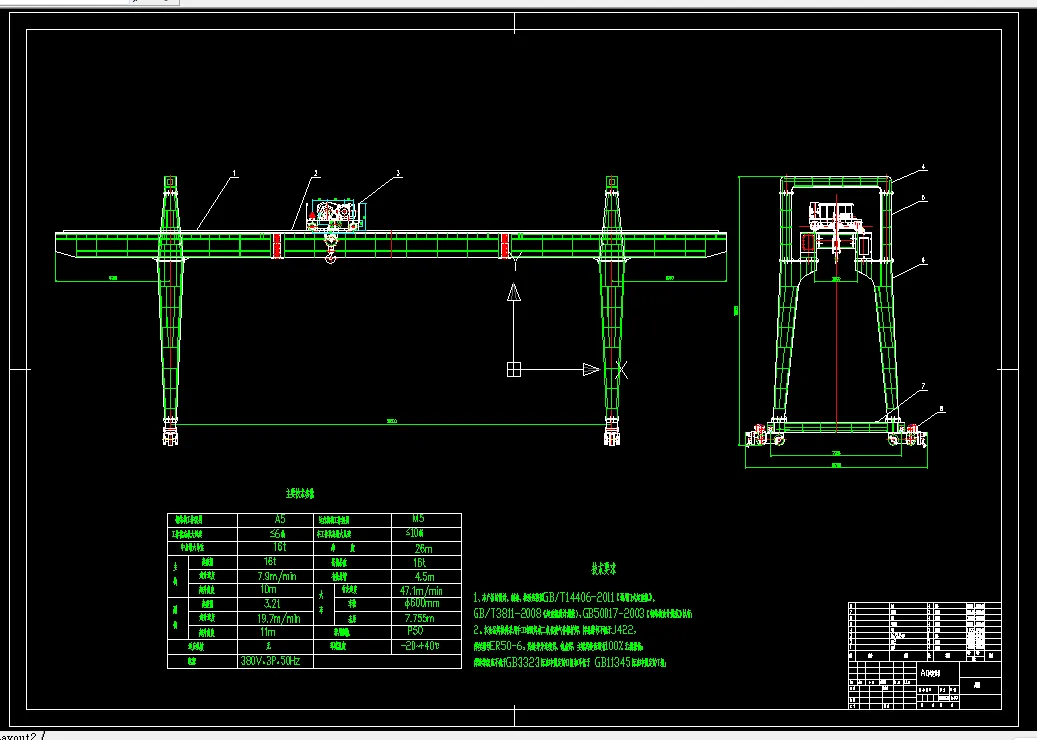Screen dimensions: 1037x740
Task: Click the ER50-6 welding wire text
Action: (507, 645)
